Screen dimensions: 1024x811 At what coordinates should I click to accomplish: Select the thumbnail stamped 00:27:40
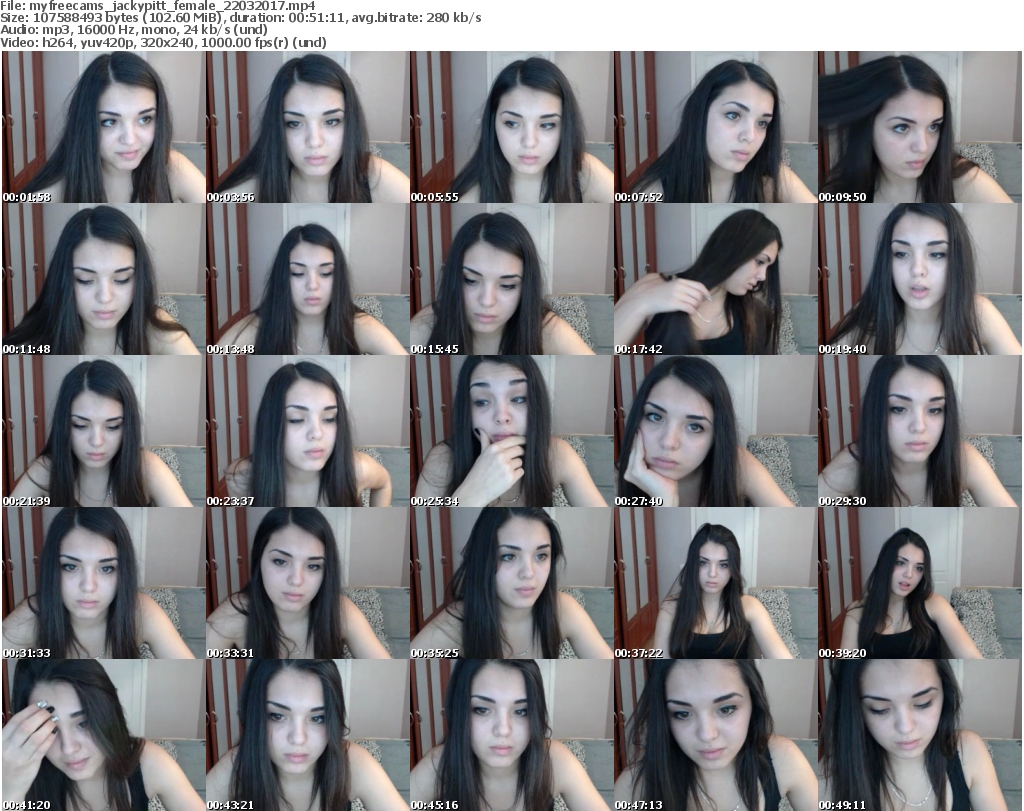(x=715, y=432)
